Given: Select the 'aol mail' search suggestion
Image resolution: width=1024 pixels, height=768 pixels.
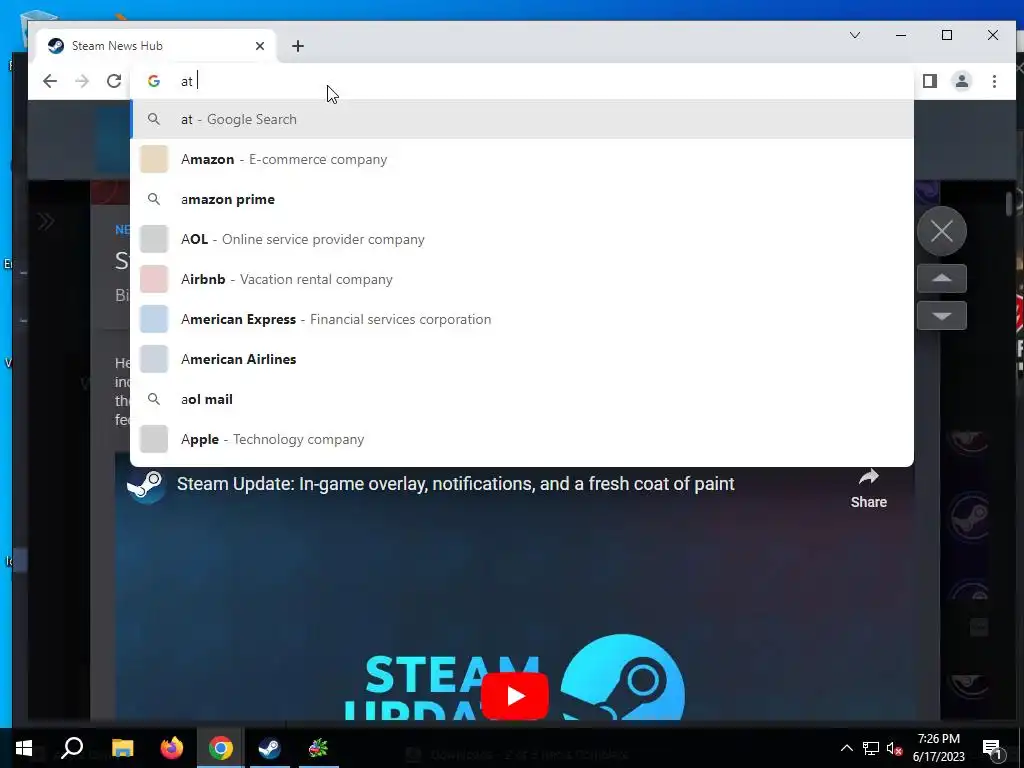Looking at the screenshot, I should [522, 399].
